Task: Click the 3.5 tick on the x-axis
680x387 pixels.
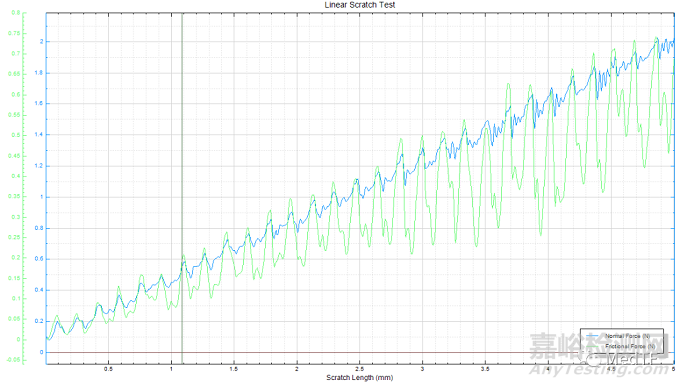Action: tap(485, 369)
